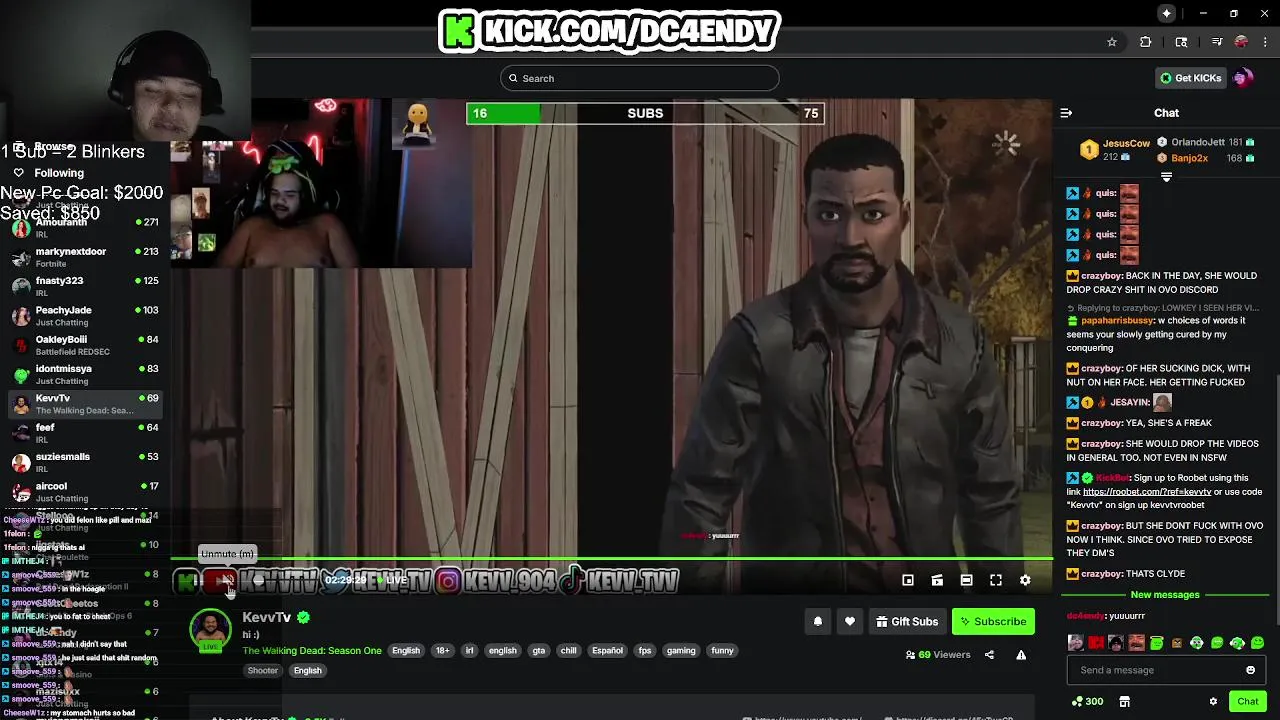The width and height of the screenshot is (1280, 720).
Task: Click the funny tag
Action: [722, 651]
